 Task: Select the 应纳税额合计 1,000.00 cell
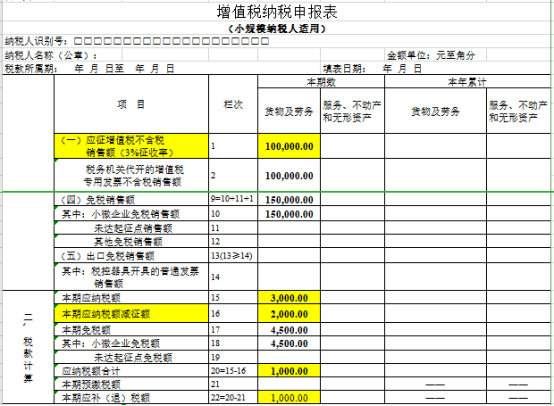point(289,371)
